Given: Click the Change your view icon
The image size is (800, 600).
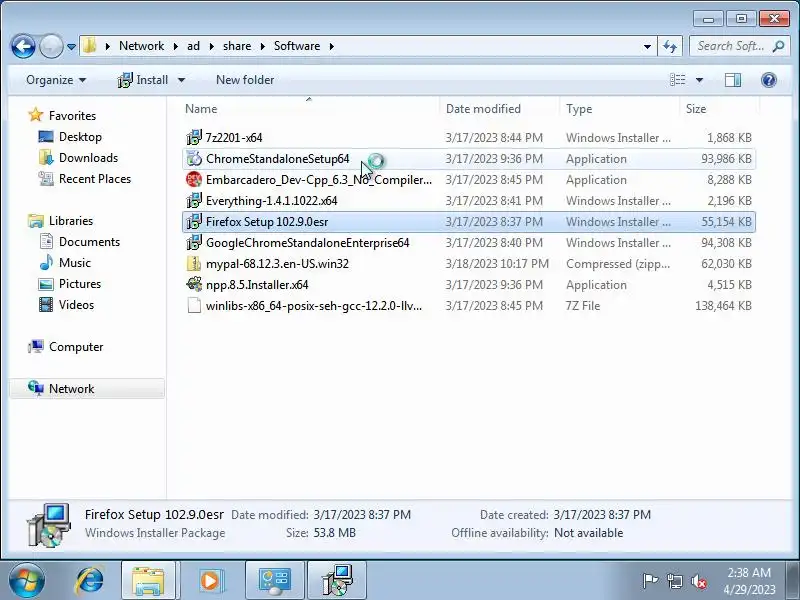Looking at the screenshot, I should pyautogui.click(x=678, y=80).
